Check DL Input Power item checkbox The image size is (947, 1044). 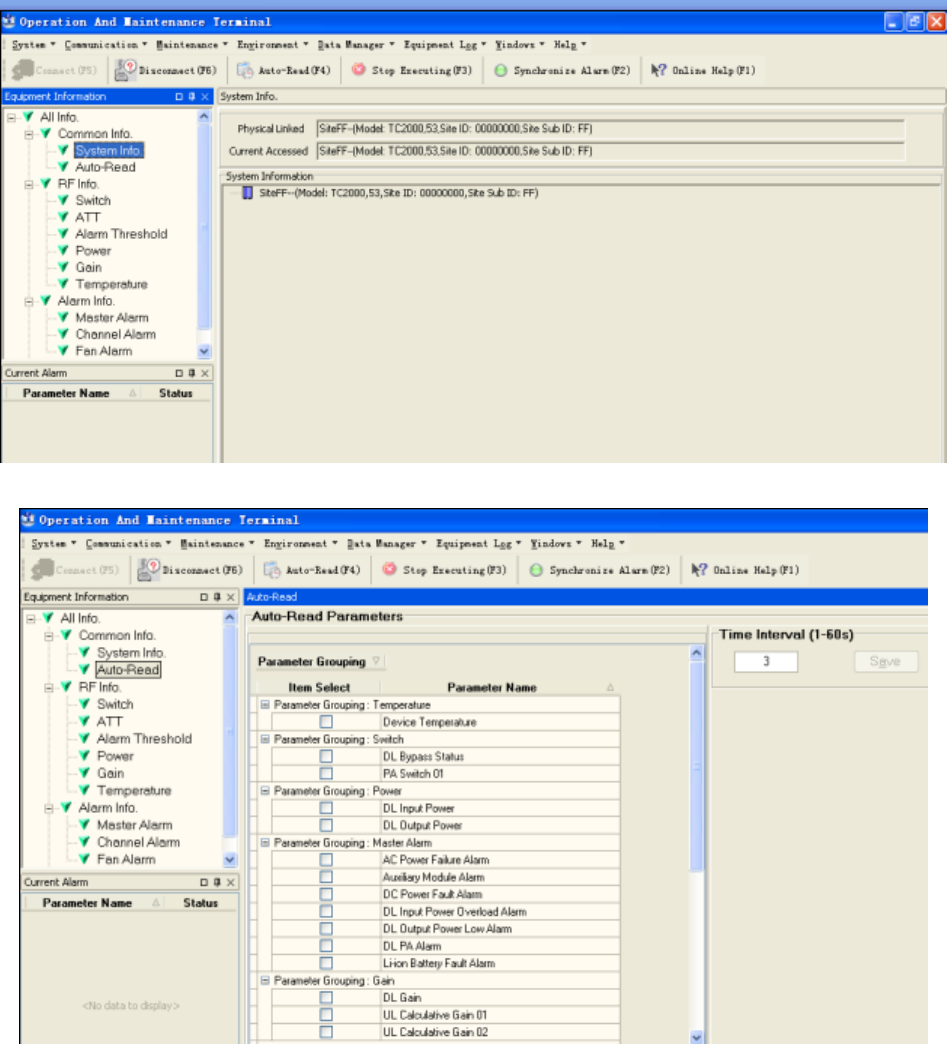coord(326,808)
